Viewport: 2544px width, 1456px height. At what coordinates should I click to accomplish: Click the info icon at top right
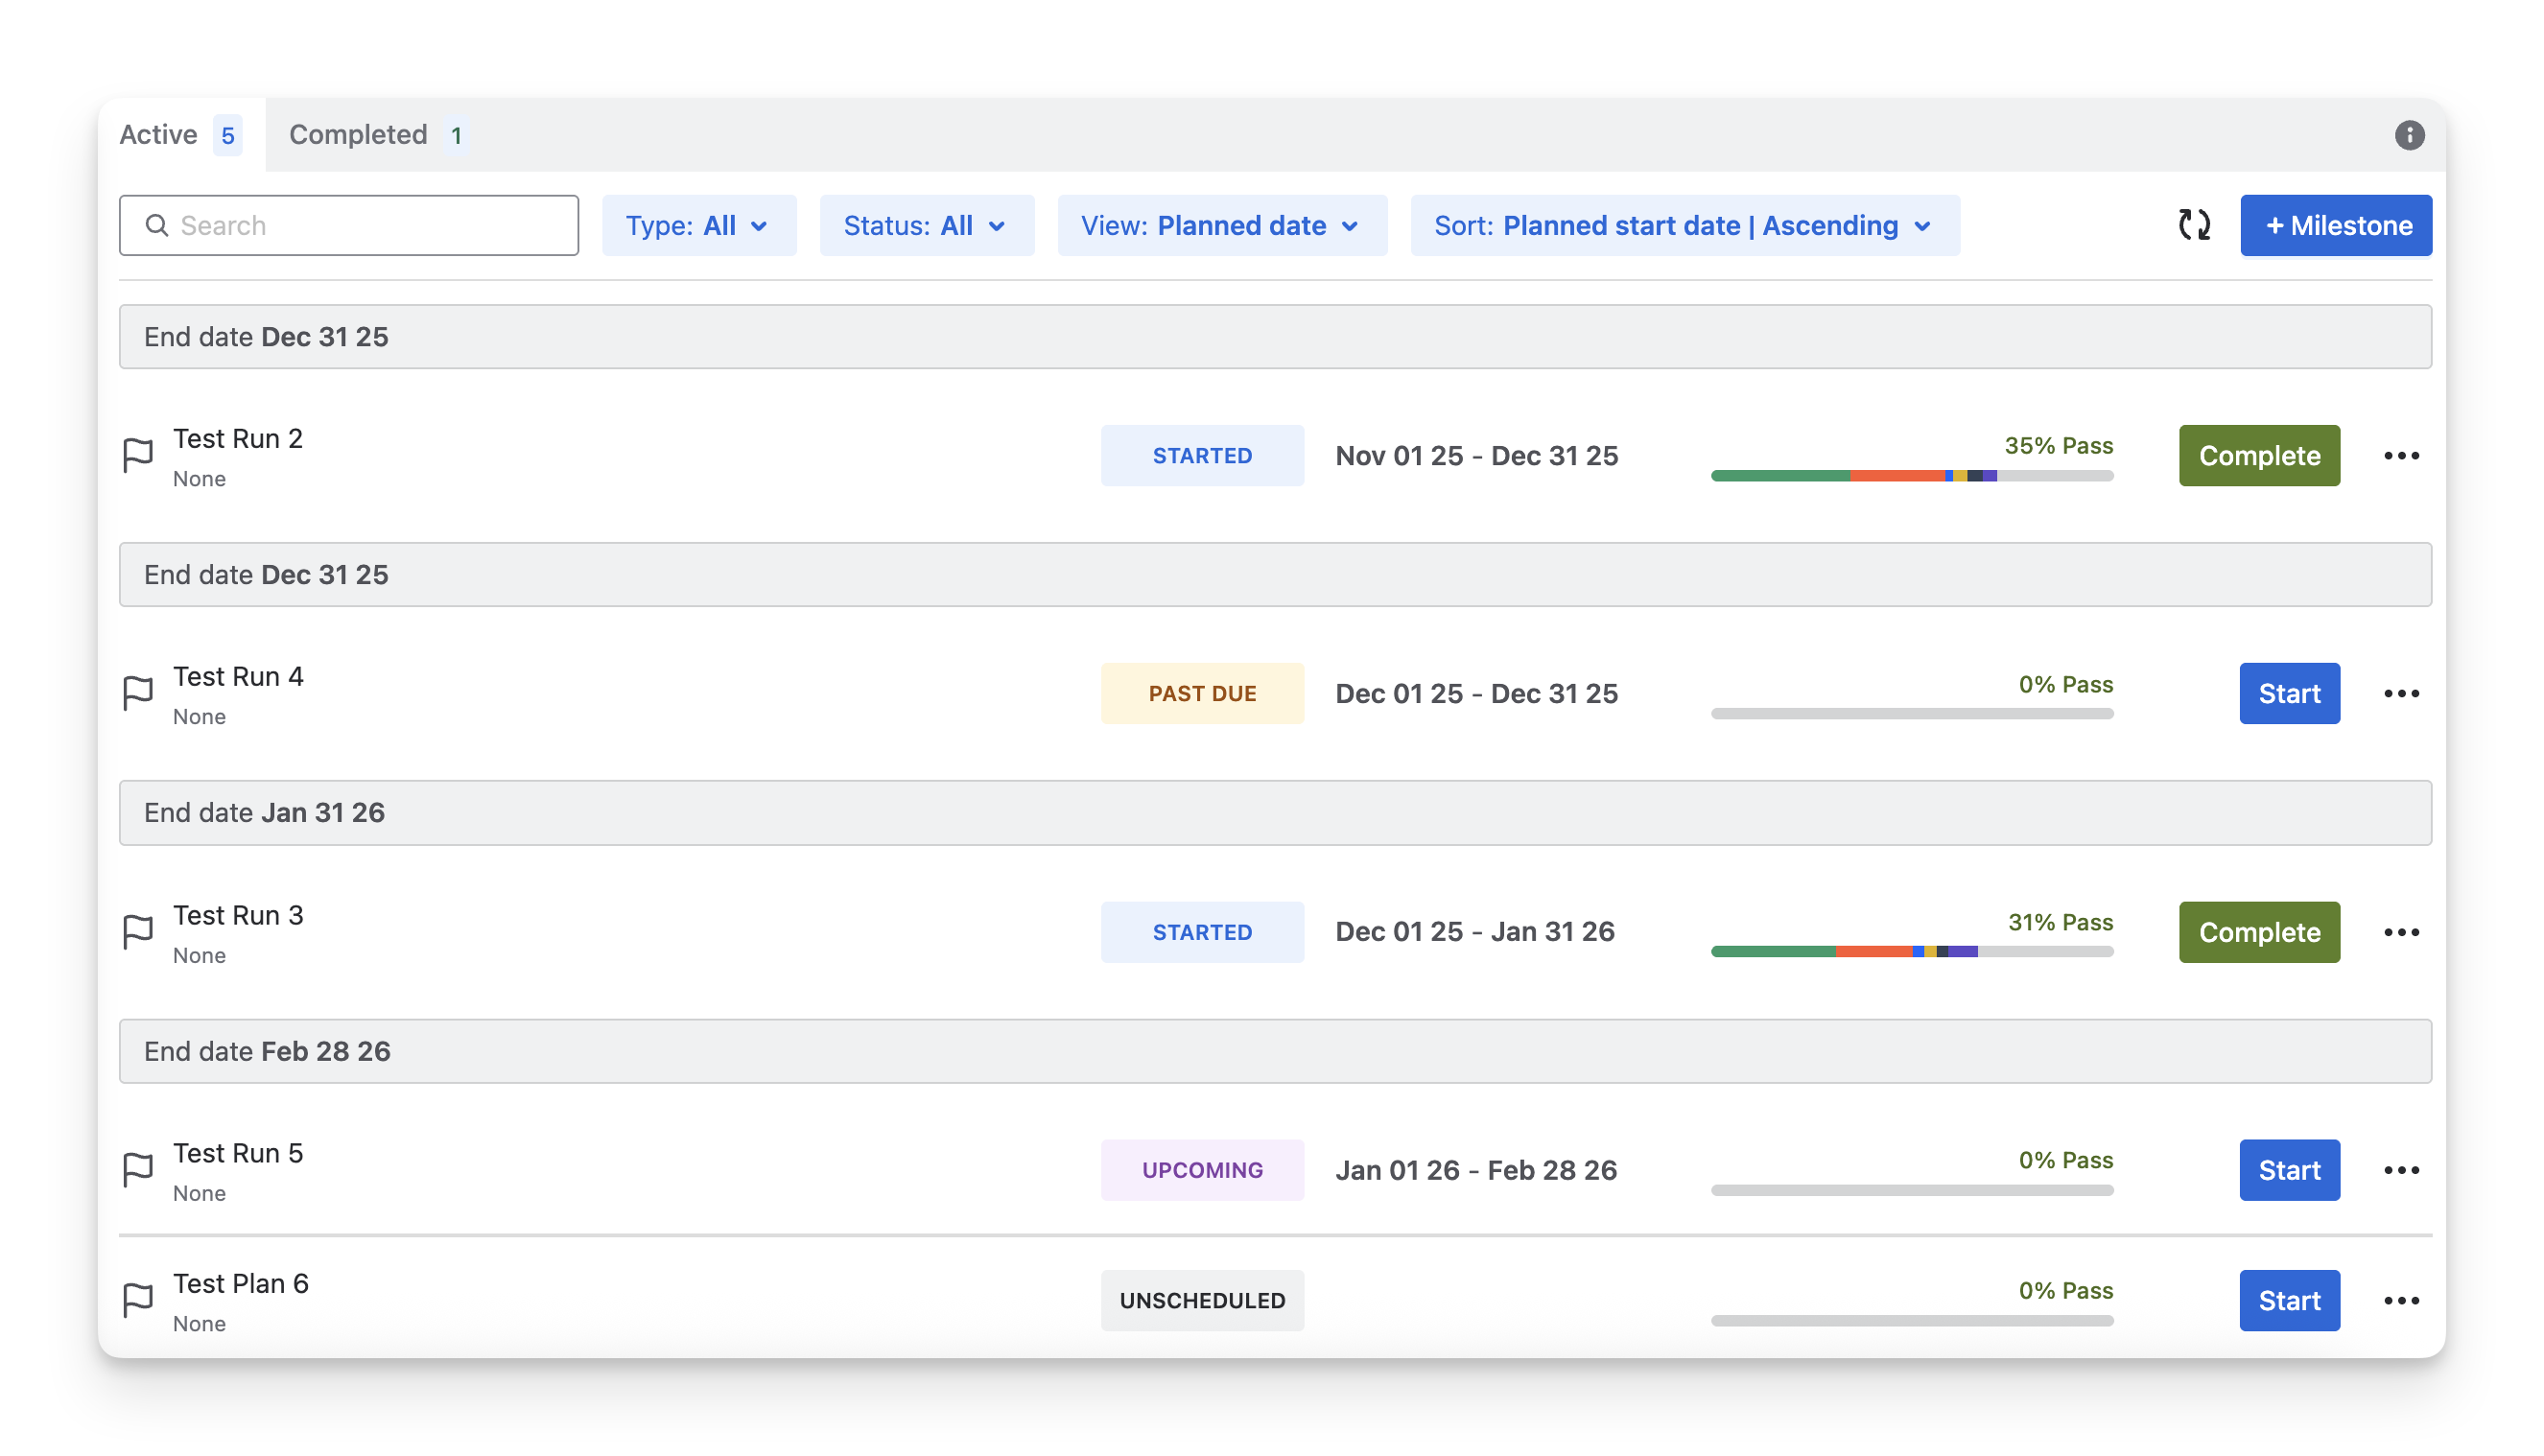click(2409, 135)
